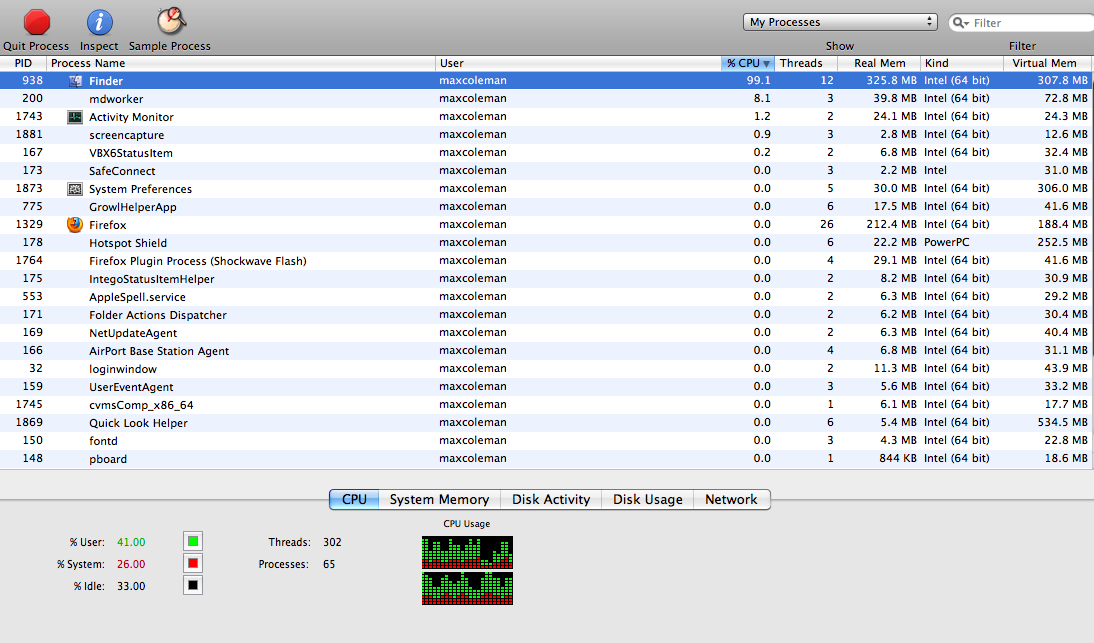The height and width of the screenshot is (643, 1094).
Task: Click the 844 KB real memory value
Action: [x=898, y=459]
